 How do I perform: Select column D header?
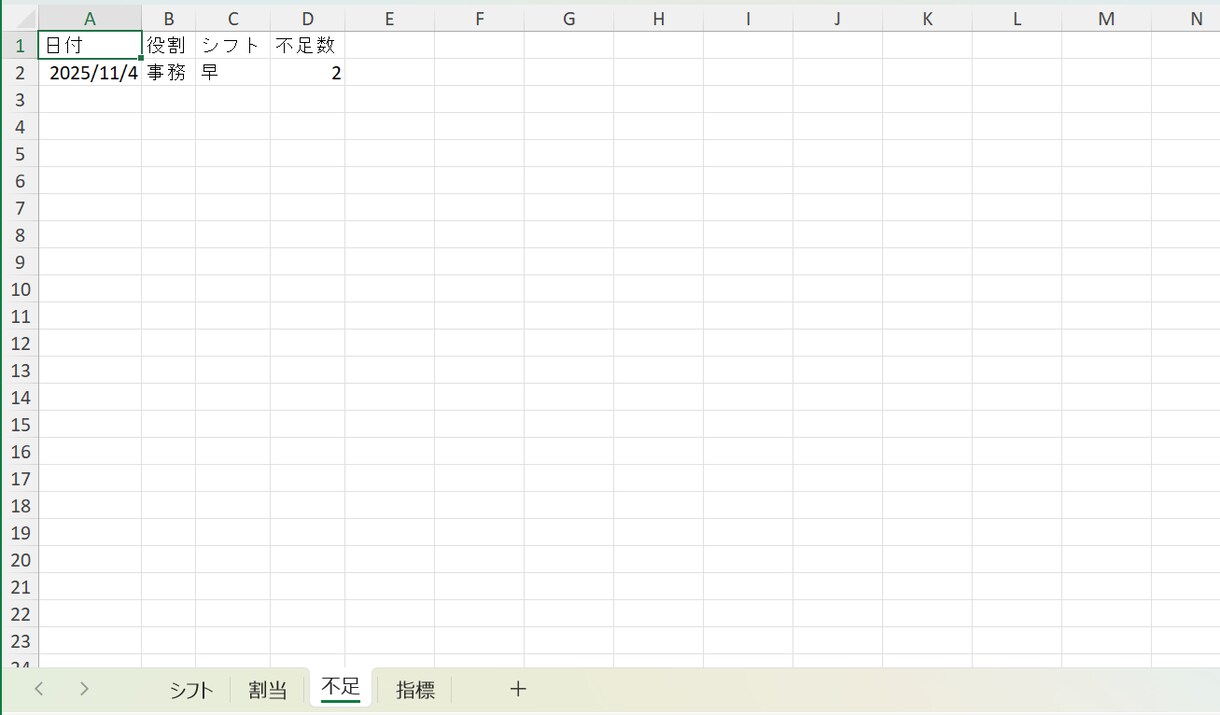tap(307, 18)
